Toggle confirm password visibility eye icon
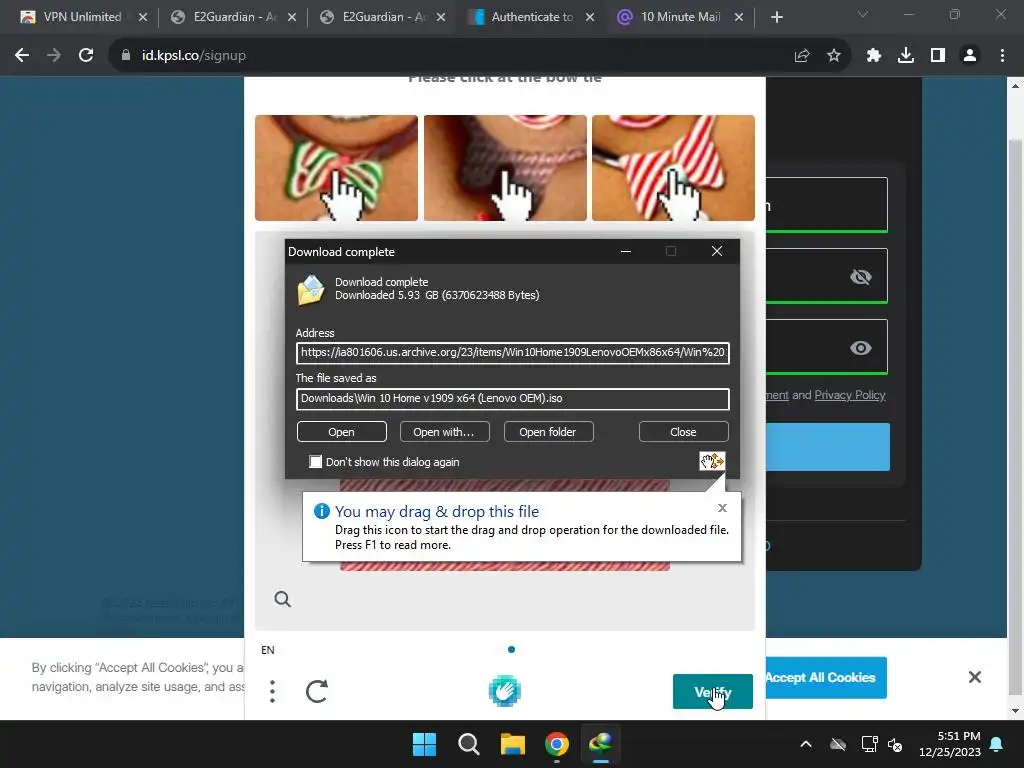This screenshot has height=768, width=1024. coord(860,348)
